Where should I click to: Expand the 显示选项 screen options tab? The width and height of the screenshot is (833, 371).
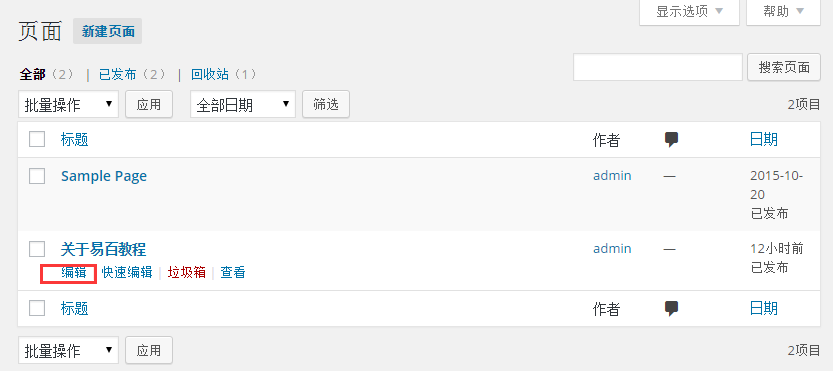pyautogui.click(x=690, y=12)
